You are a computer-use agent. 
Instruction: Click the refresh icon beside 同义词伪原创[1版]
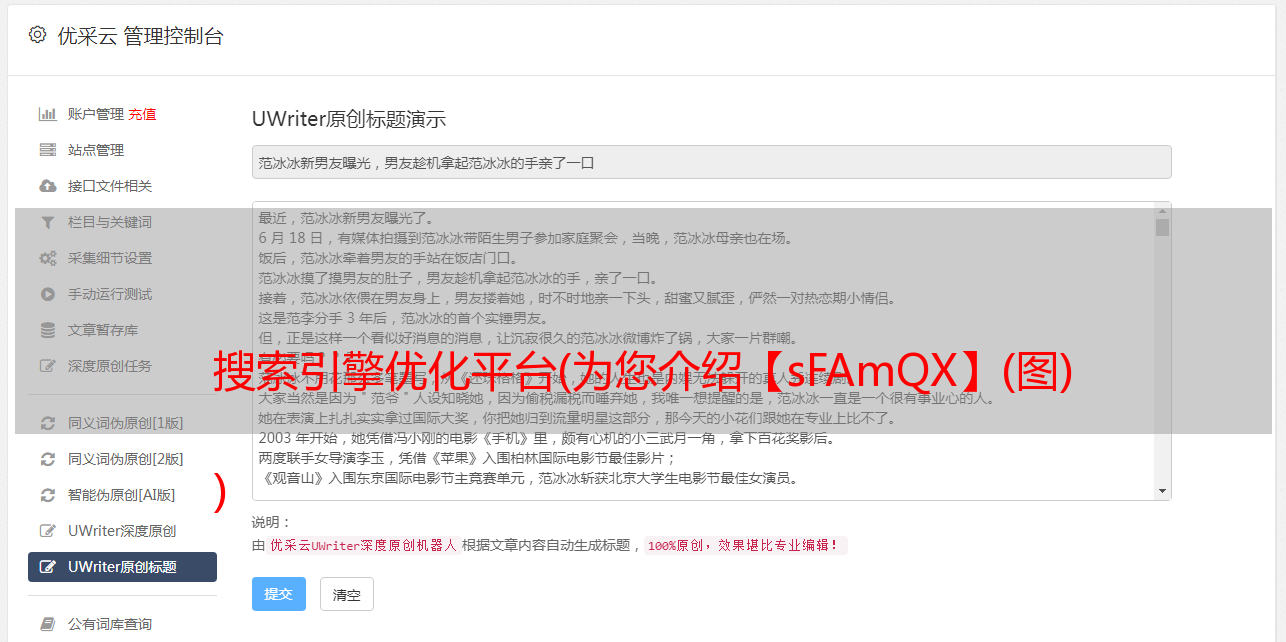(x=47, y=423)
